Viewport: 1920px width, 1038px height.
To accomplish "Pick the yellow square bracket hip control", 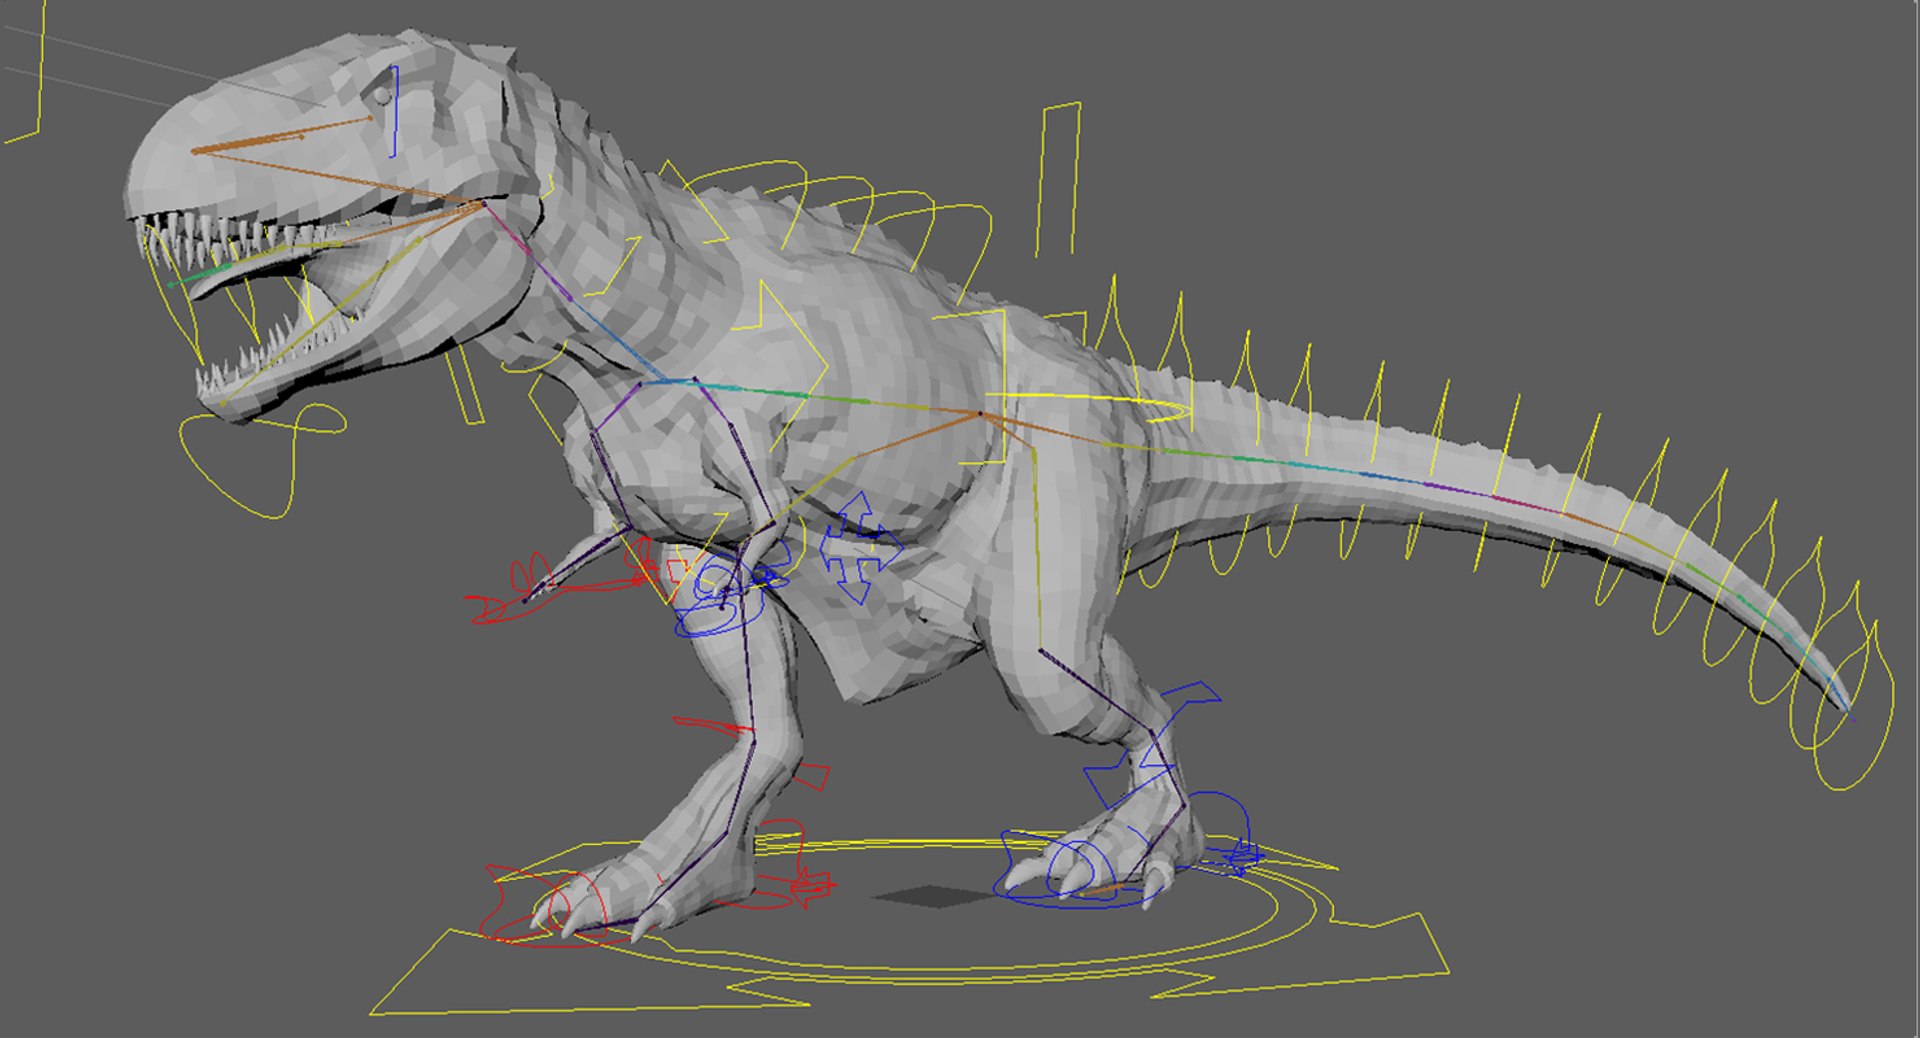I will click(x=970, y=387).
